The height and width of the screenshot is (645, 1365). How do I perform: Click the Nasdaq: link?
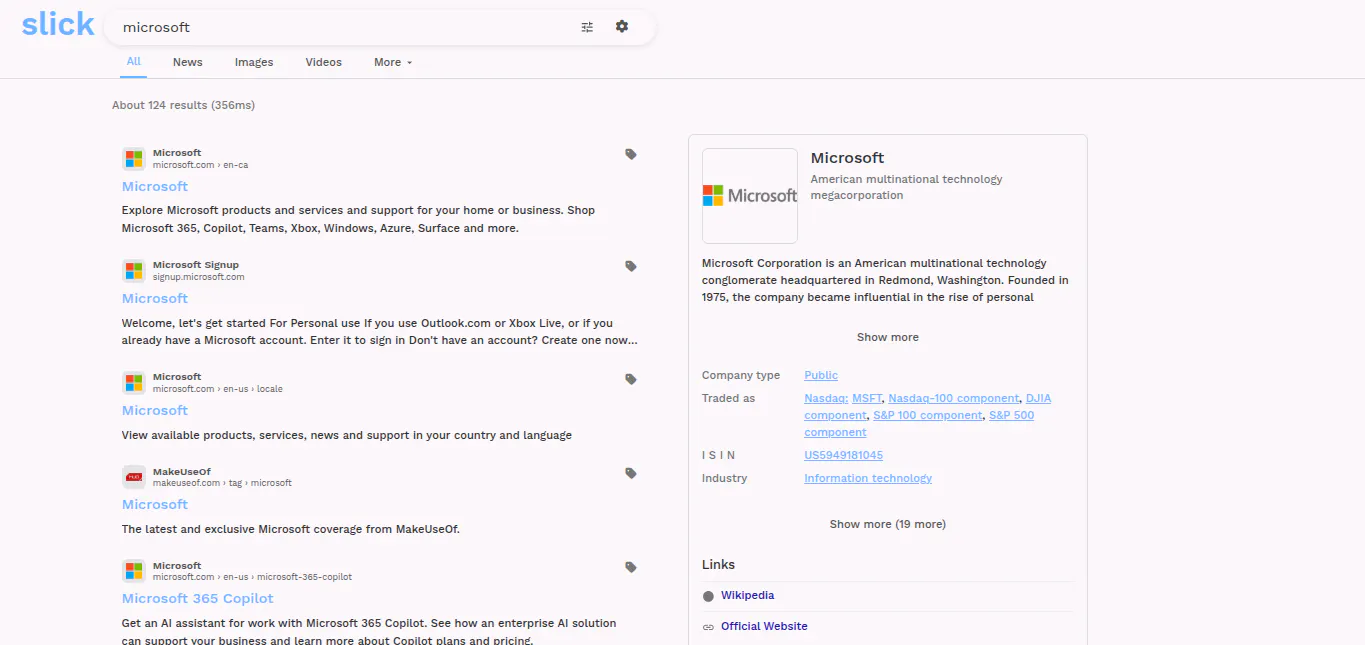click(826, 398)
